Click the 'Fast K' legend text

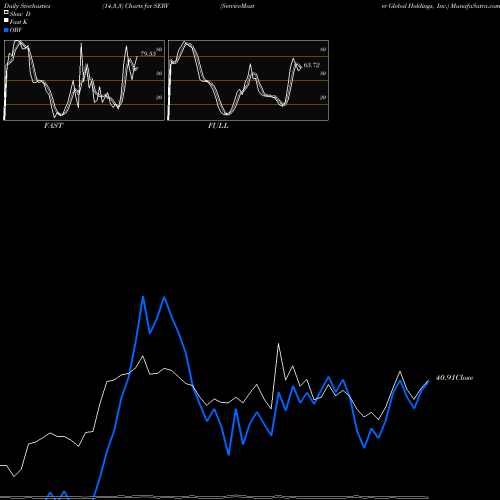pos(19,22)
